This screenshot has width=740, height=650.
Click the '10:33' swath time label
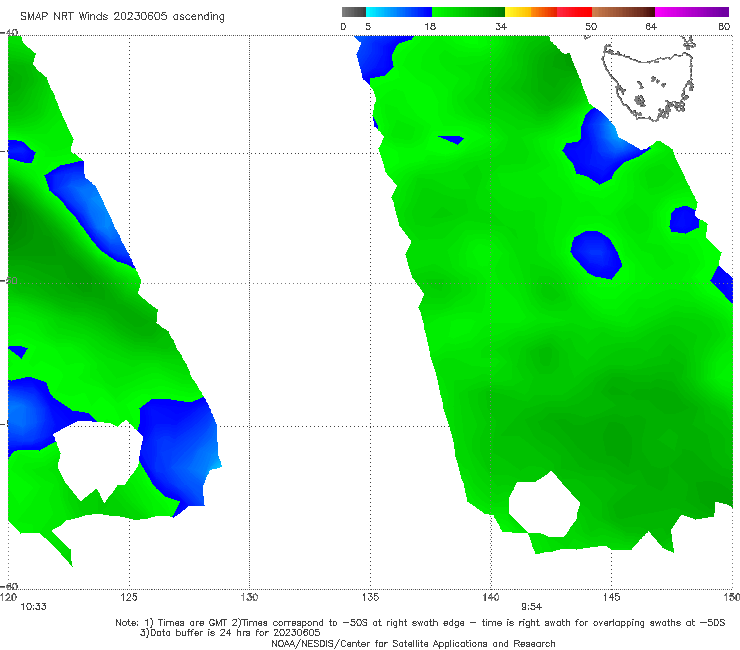point(34,607)
